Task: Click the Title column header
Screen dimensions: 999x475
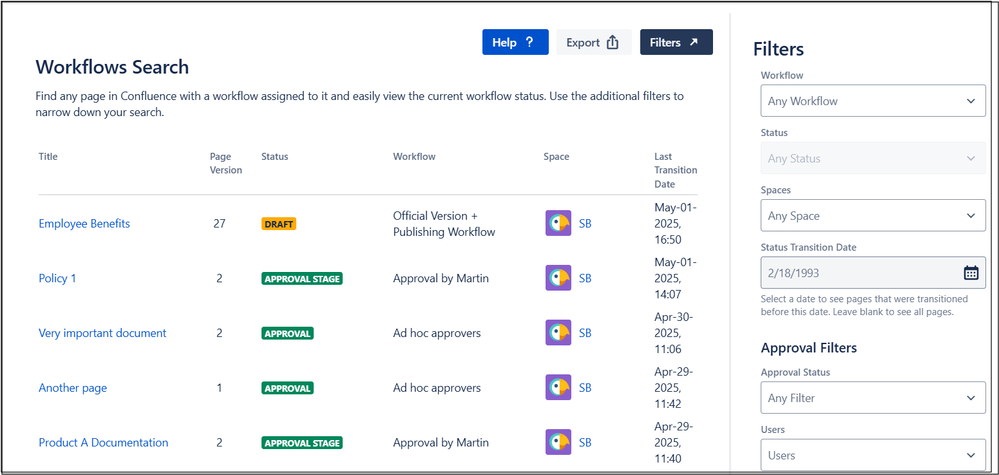Action: (48, 156)
